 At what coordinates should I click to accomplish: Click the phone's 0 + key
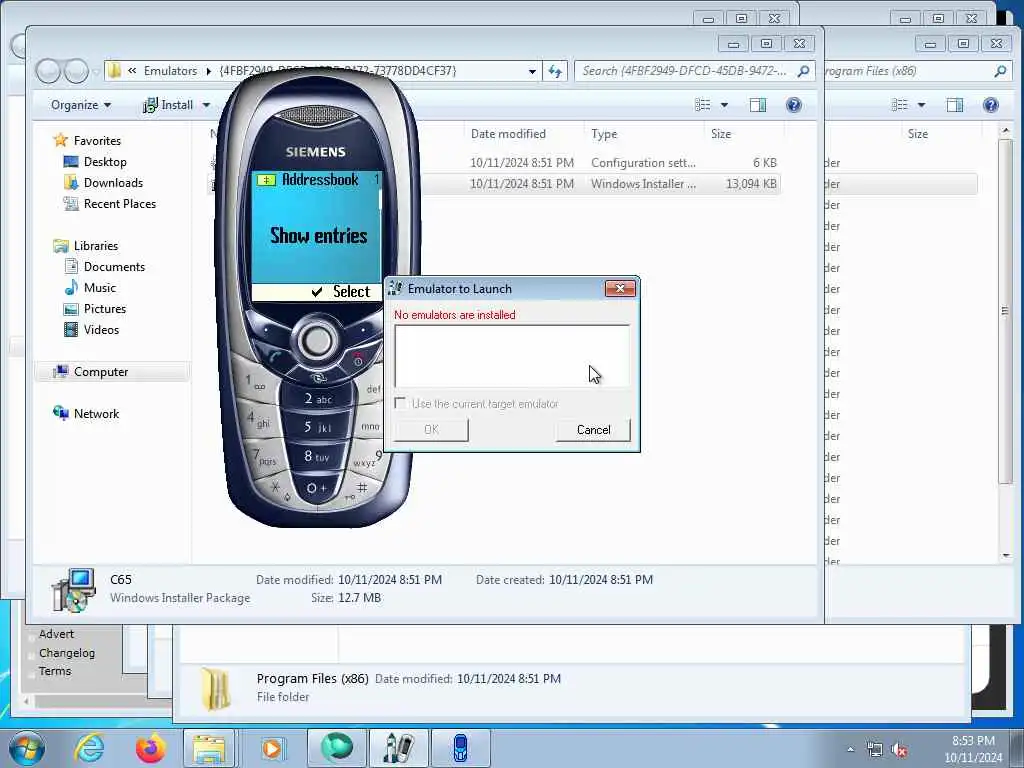tap(315, 488)
